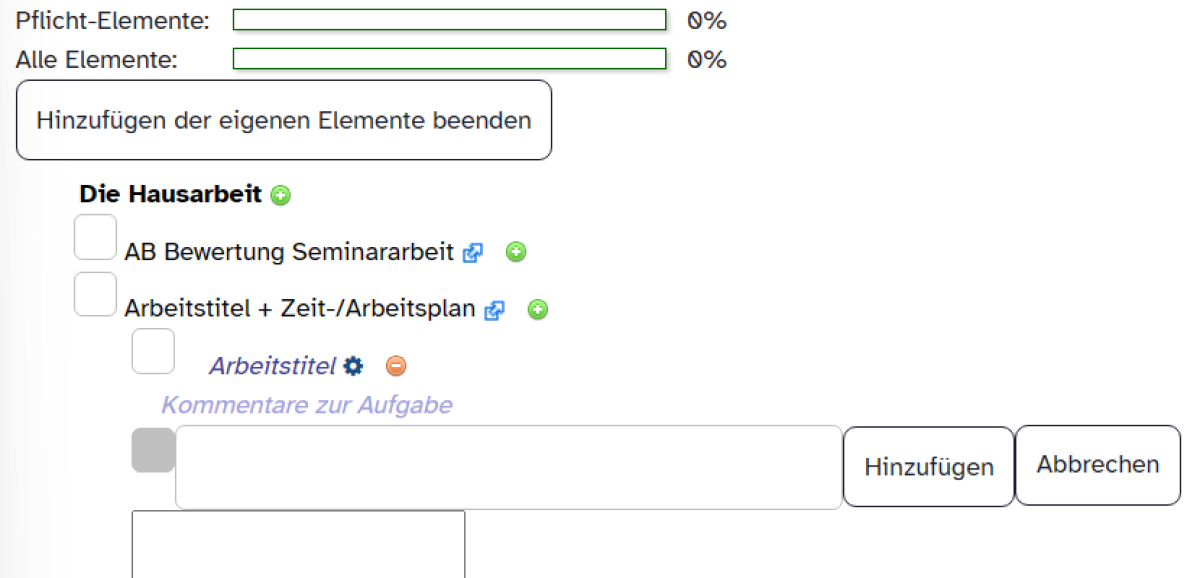Screen dimensions: 1200x578
Task: Focus the new element text input field
Action: 508,467
